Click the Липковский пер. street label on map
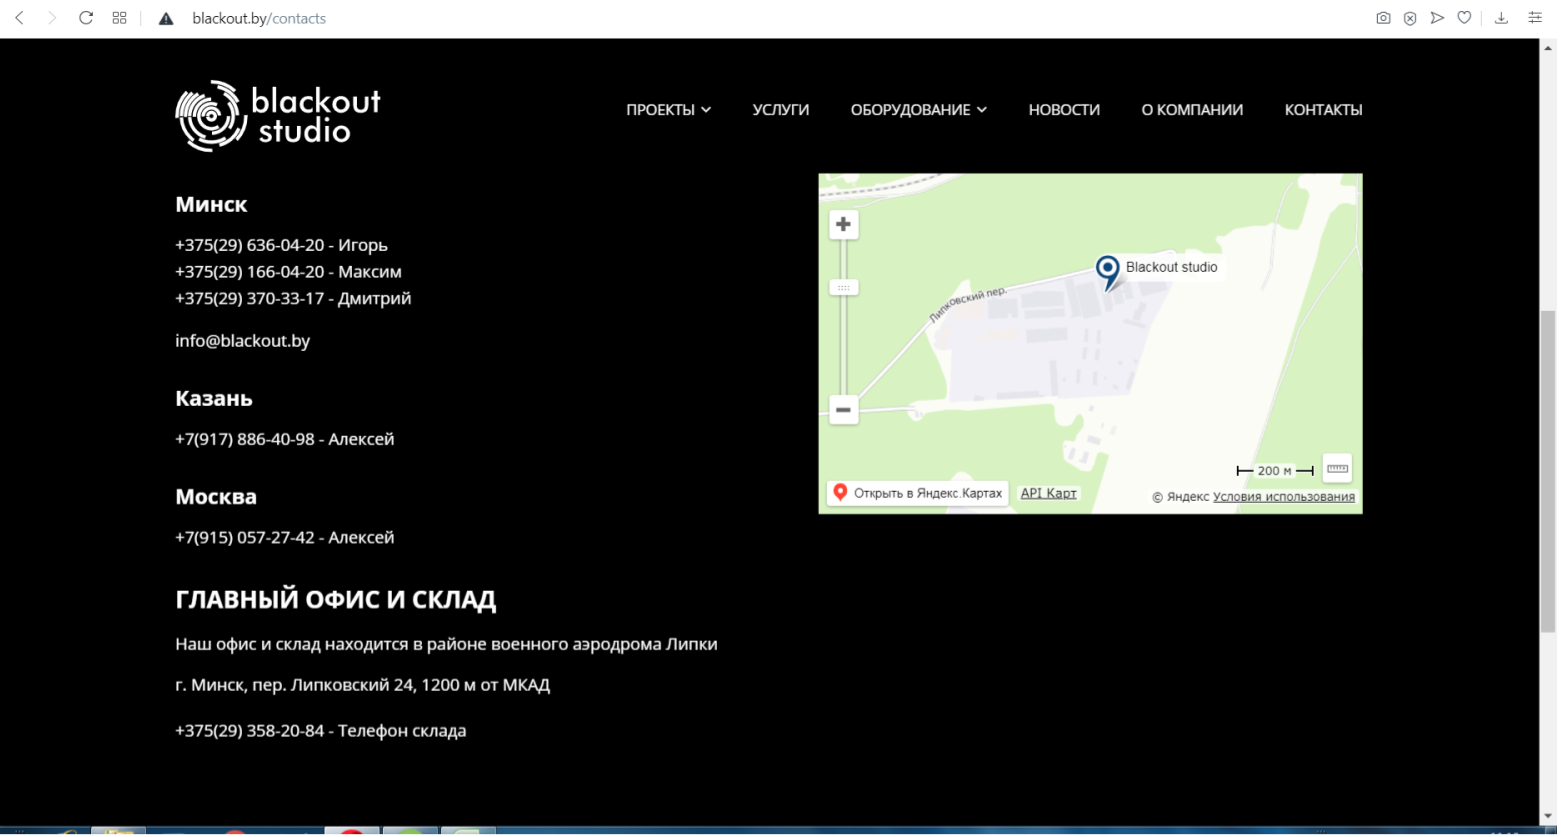Viewport: 1561px width, 837px height. coord(967,305)
